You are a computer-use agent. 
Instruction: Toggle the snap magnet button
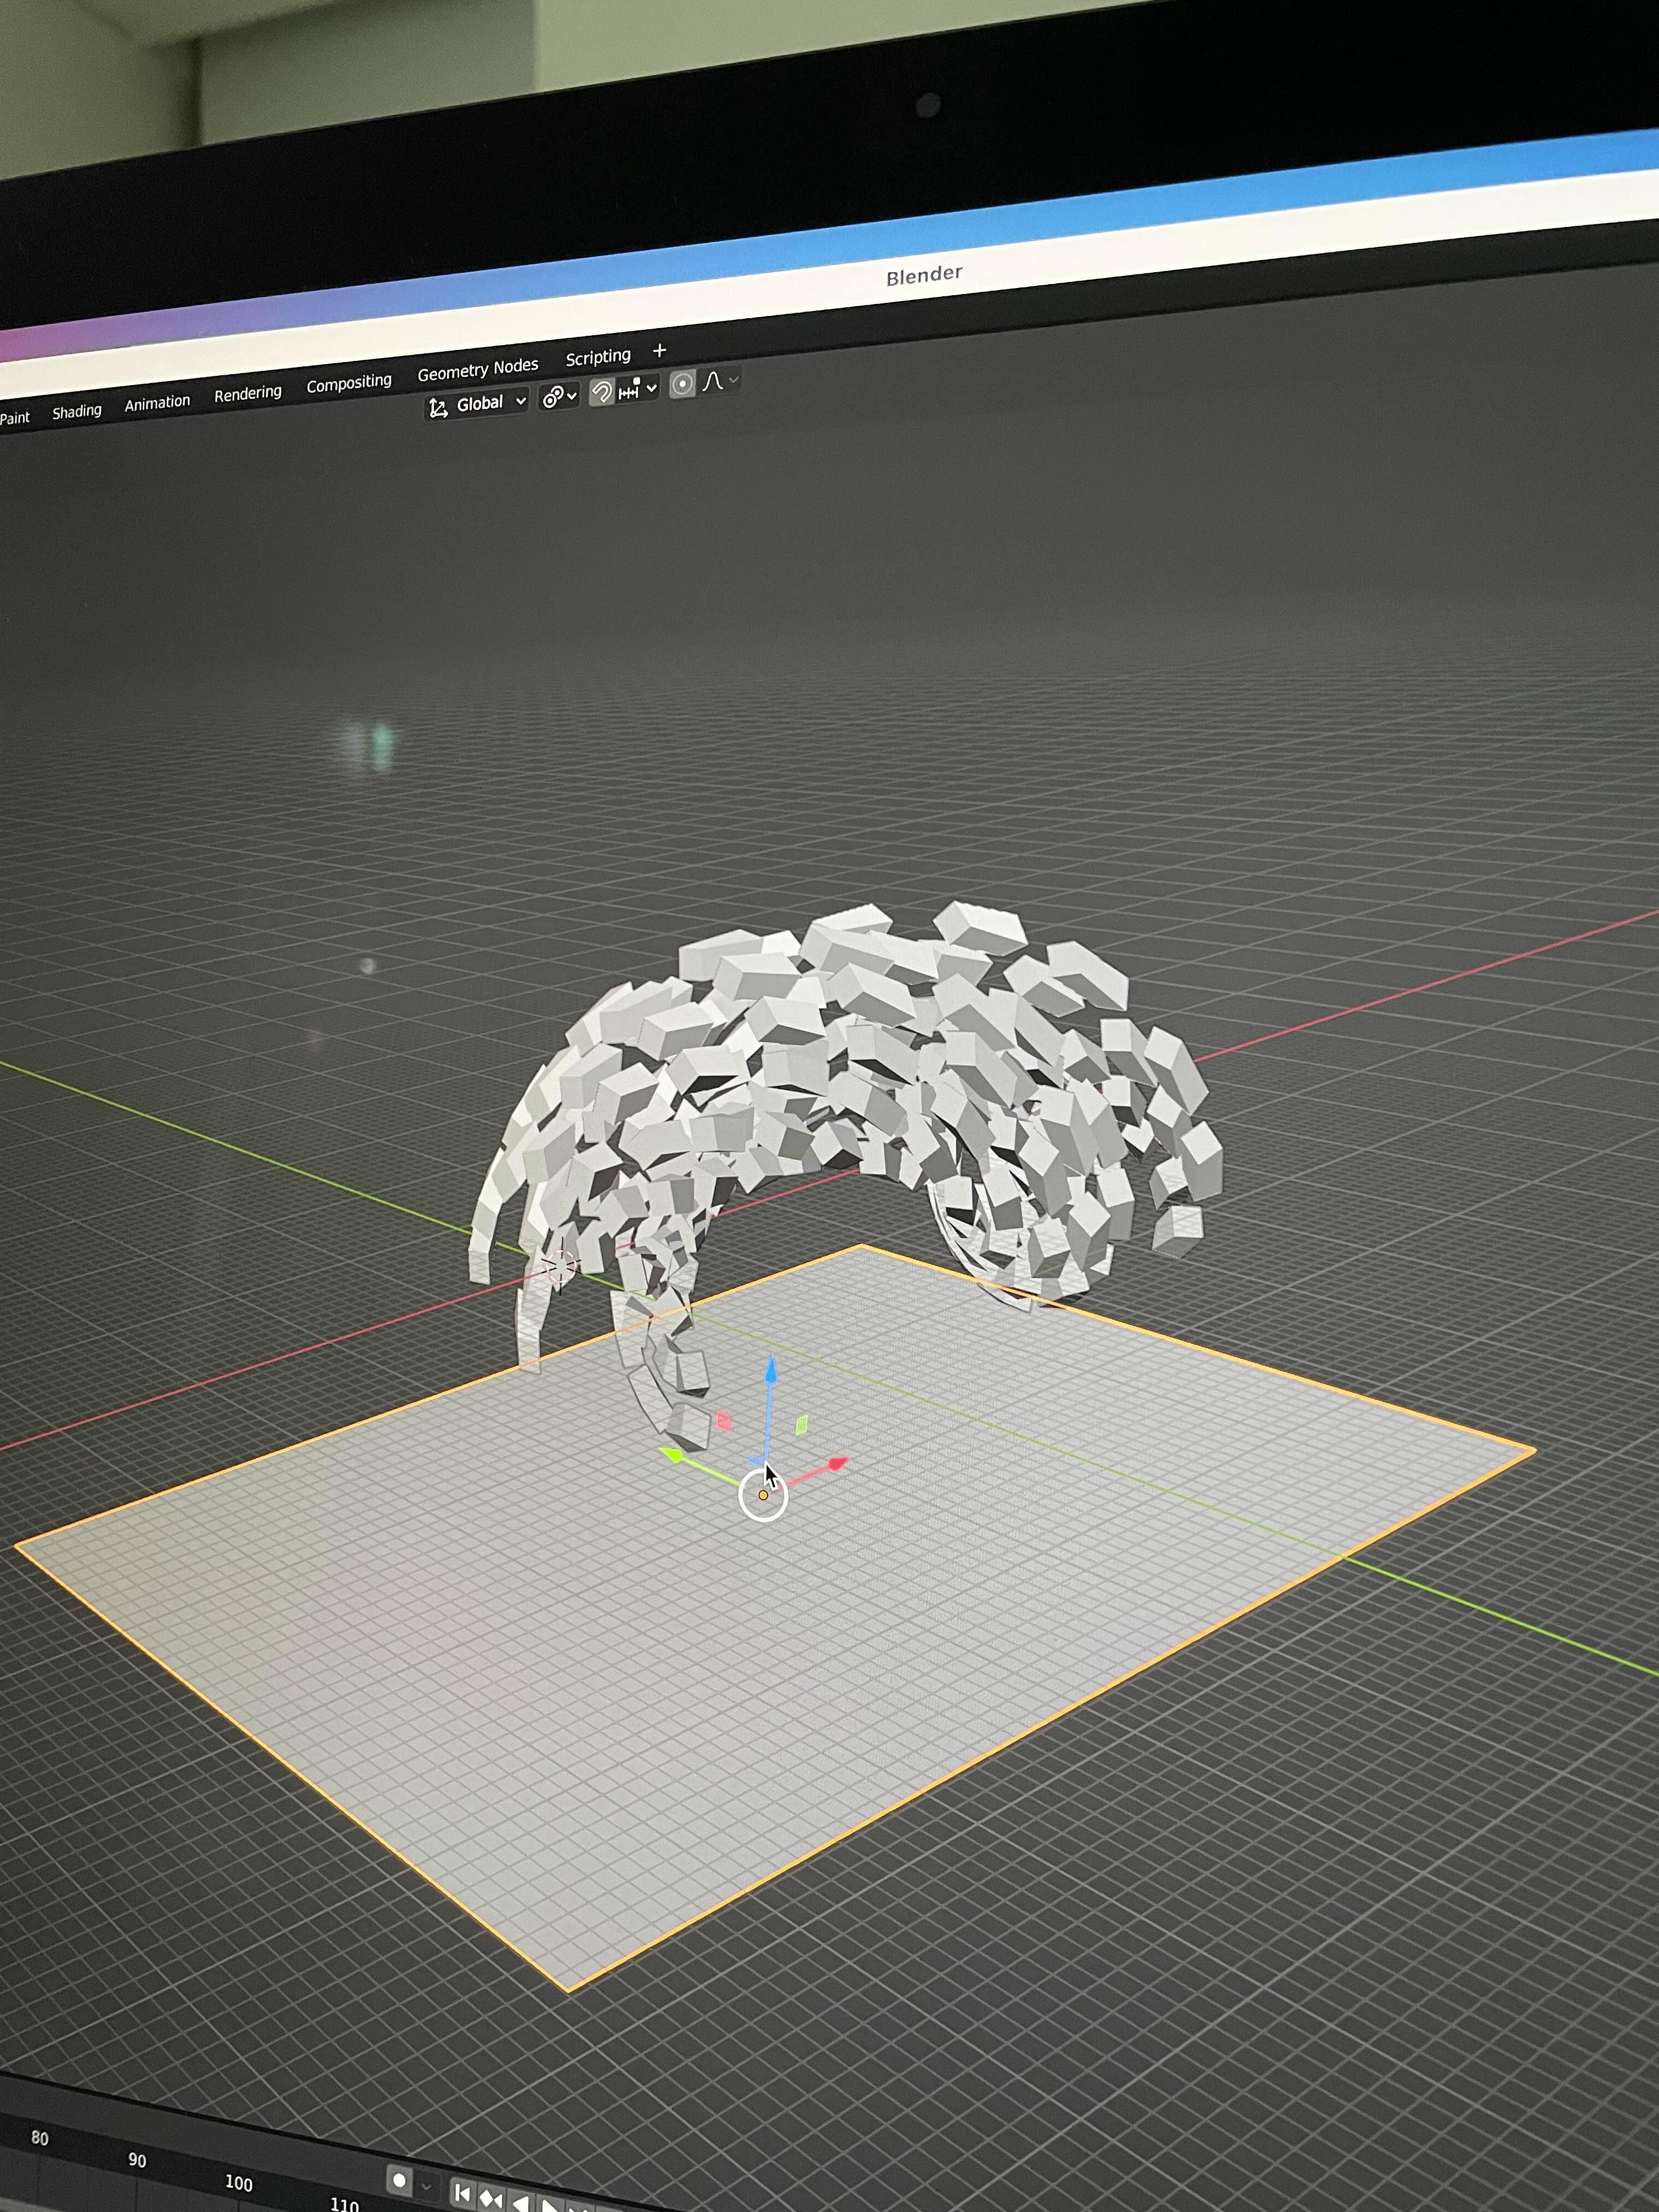601,392
